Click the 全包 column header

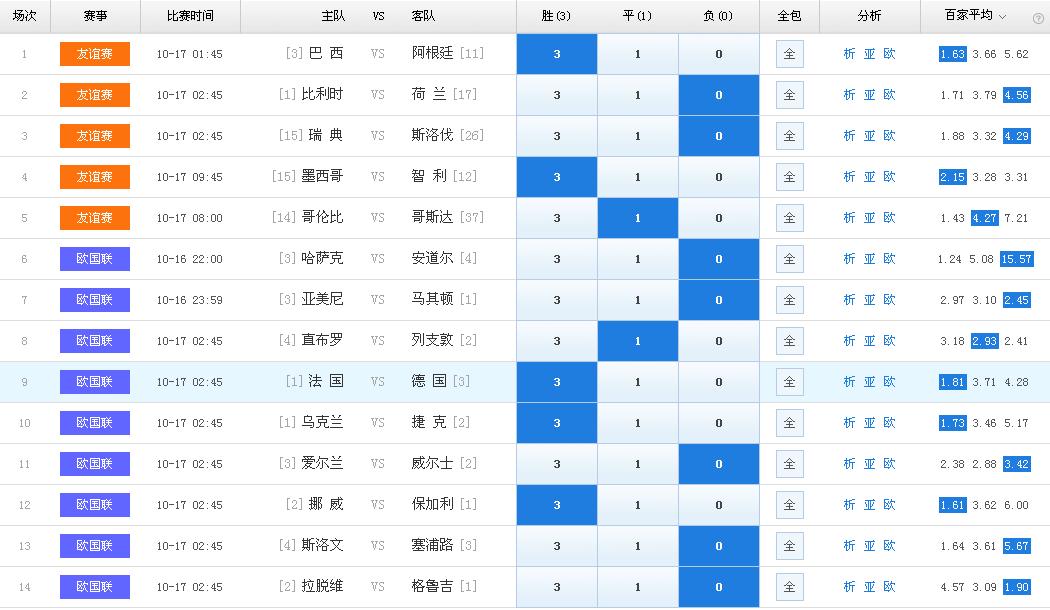pos(789,17)
